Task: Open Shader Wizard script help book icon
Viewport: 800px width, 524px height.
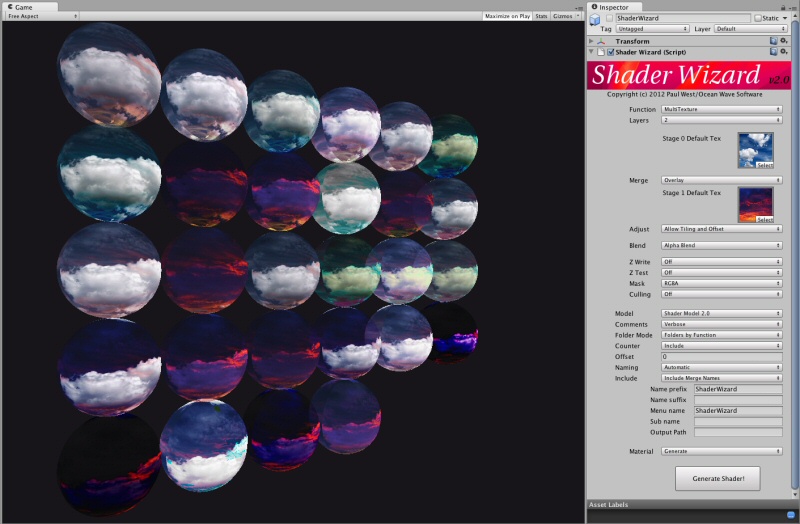Action: tap(773, 52)
